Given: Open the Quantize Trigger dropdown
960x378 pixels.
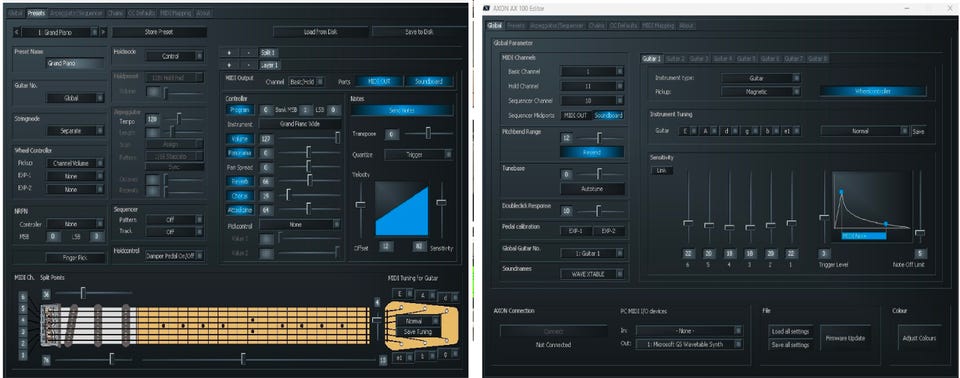Looking at the screenshot, I should point(419,155).
